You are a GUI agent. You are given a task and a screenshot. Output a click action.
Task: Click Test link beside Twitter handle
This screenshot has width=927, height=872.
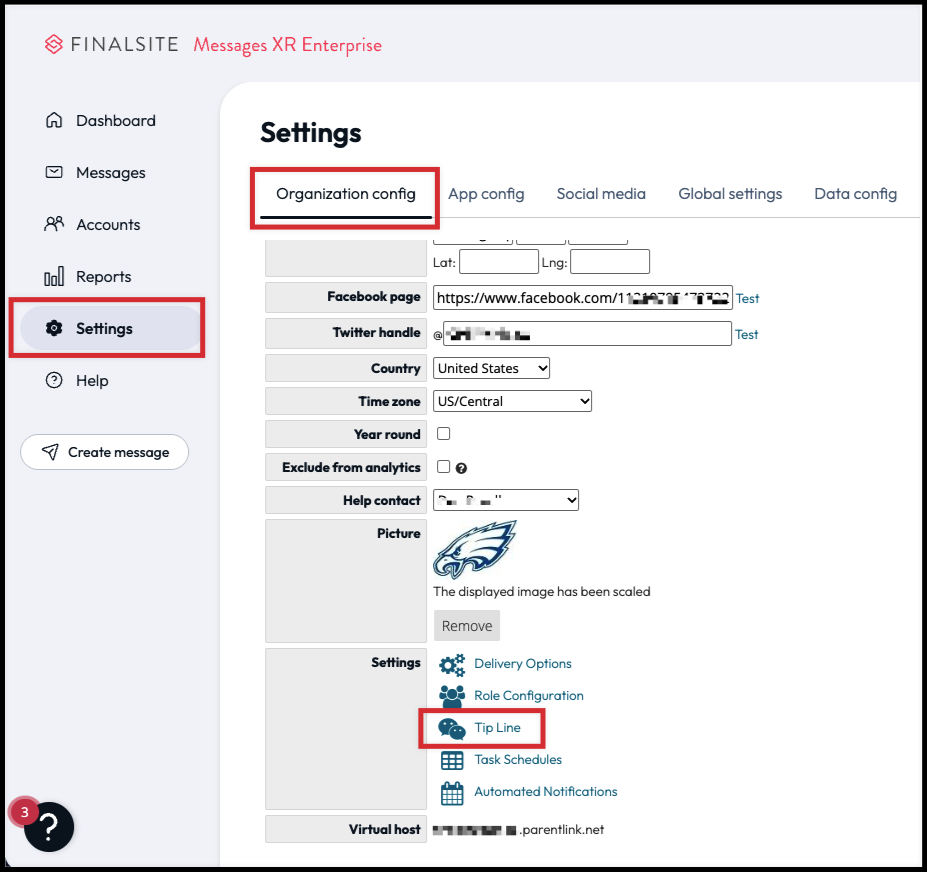click(x=747, y=335)
